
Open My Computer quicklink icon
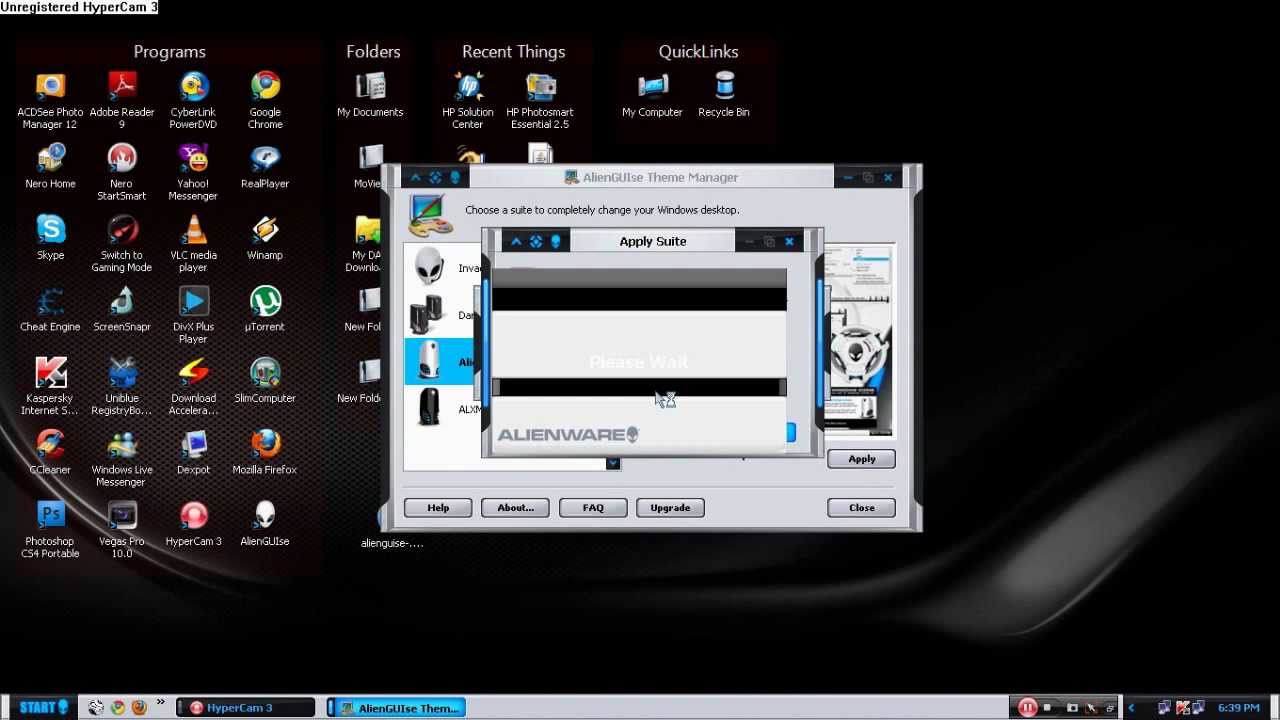[652, 95]
